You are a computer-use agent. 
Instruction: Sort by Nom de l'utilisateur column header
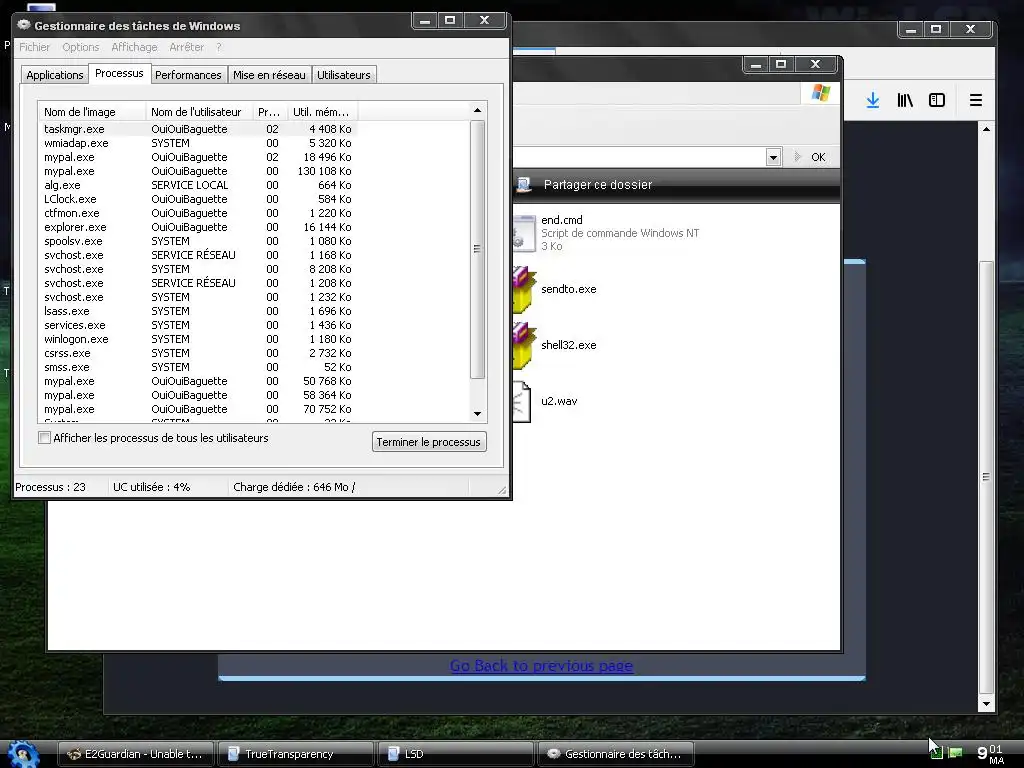tap(199, 112)
